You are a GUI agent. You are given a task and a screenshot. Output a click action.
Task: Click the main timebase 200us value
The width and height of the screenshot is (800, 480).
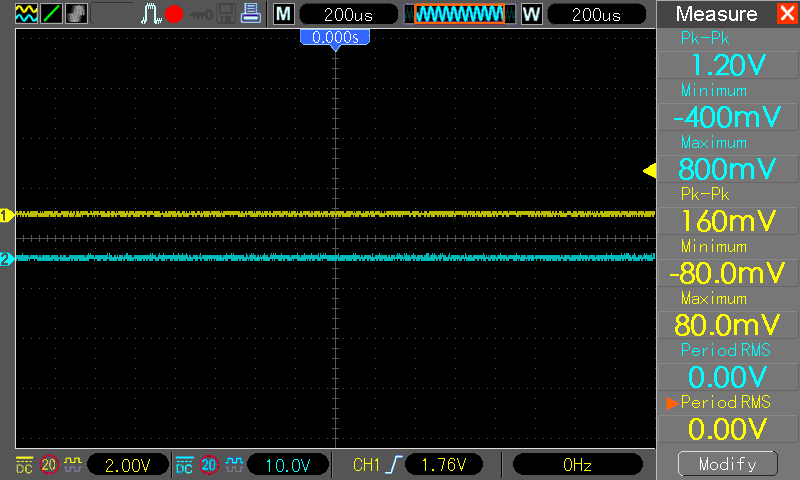click(348, 14)
